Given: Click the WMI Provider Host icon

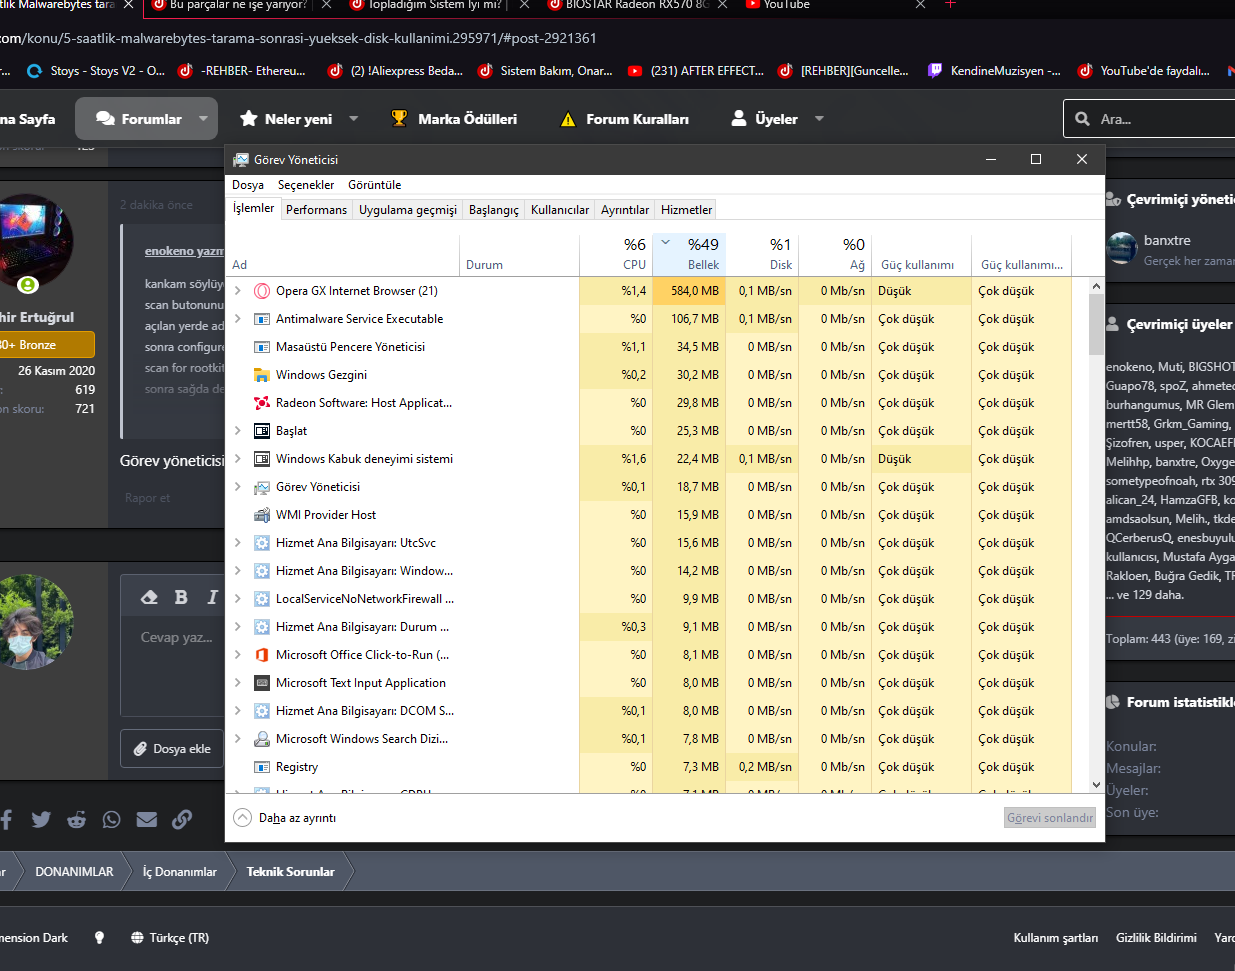Looking at the screenshot, I should [262, 514].
